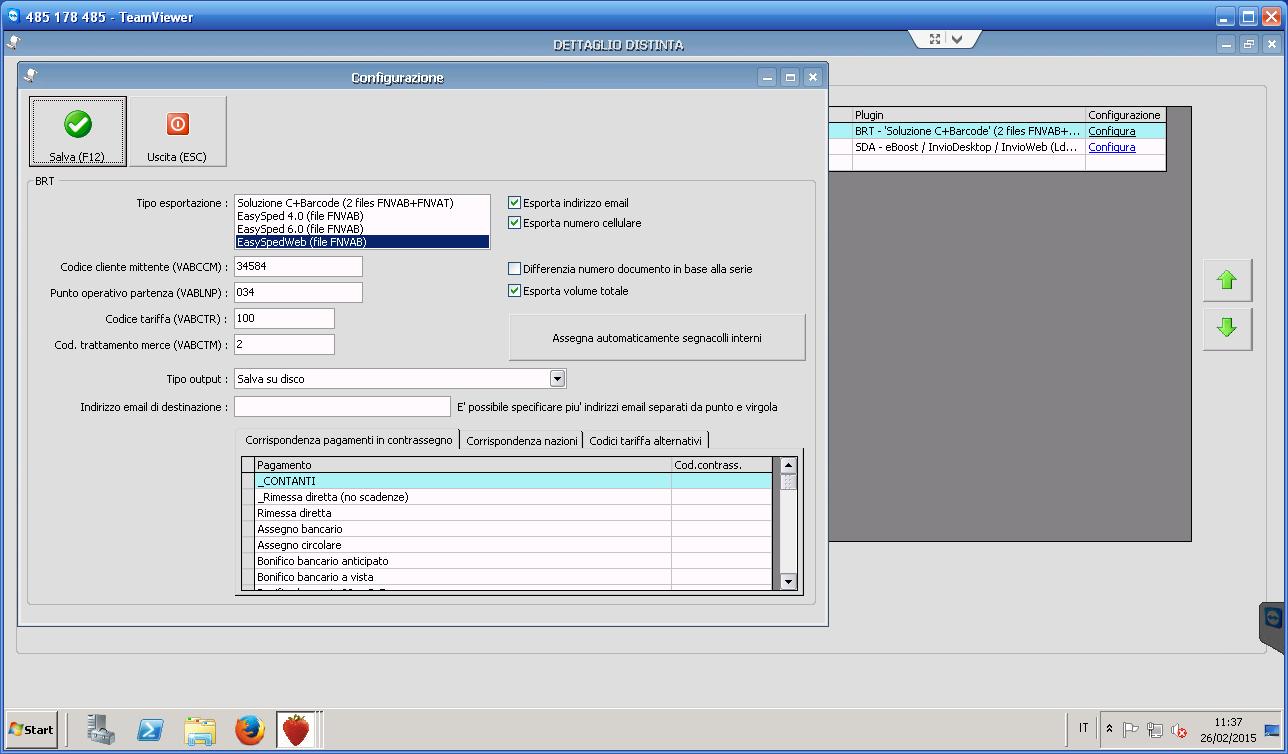Click Configura link for BRT plugin

pos(1111,131)
